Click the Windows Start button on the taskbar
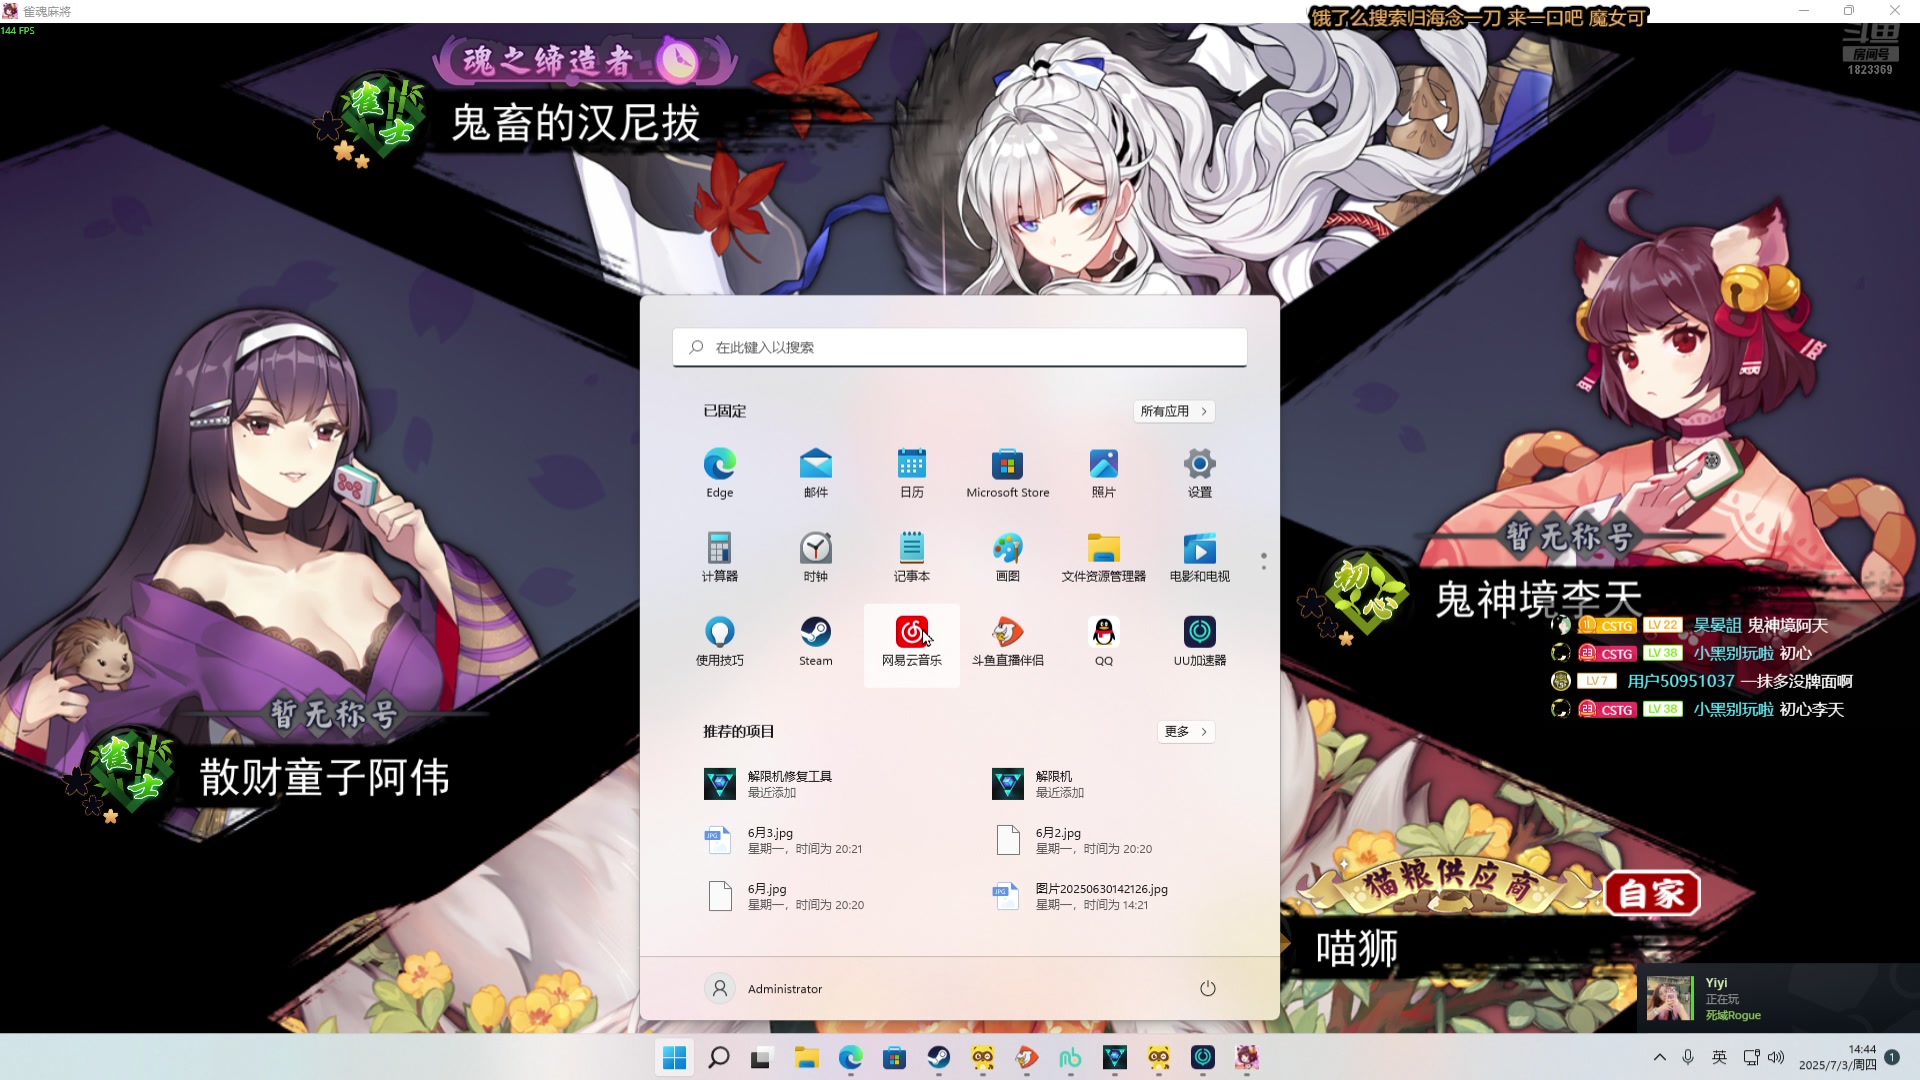The height and width of the screenshot is (1080, 1920). pos(675,1057)
